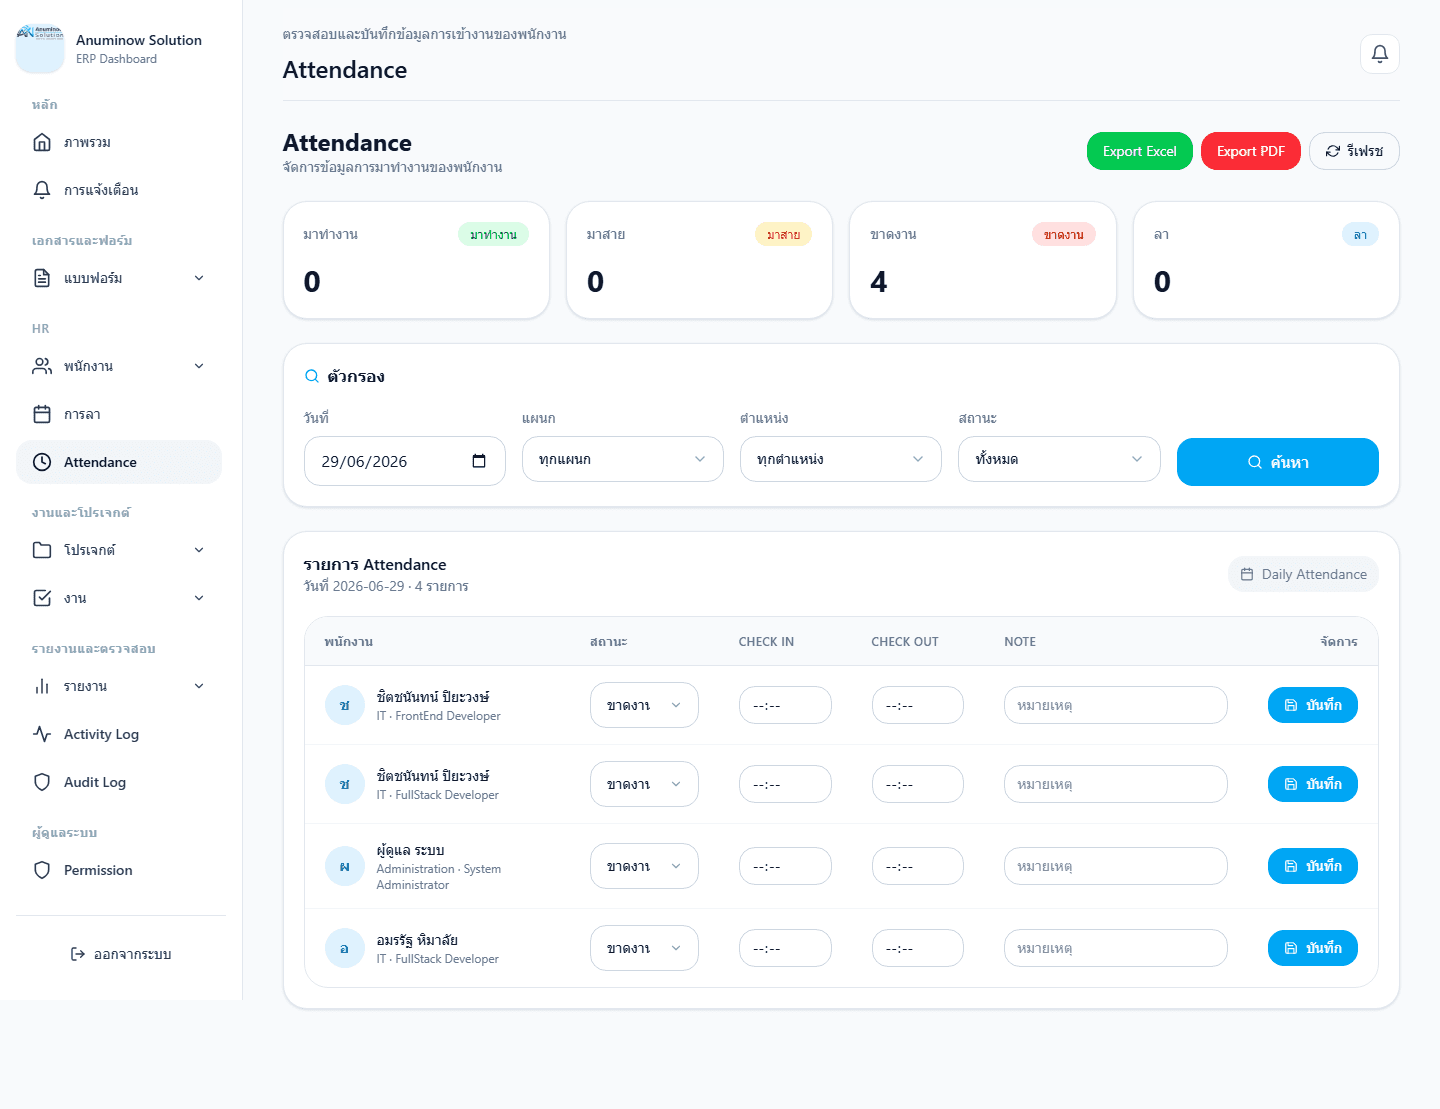This screenshot has width=1440, height=1109.
Task: Click note field for อมรรัฐ หิมาลัย row
Action: coord(1116,948)
